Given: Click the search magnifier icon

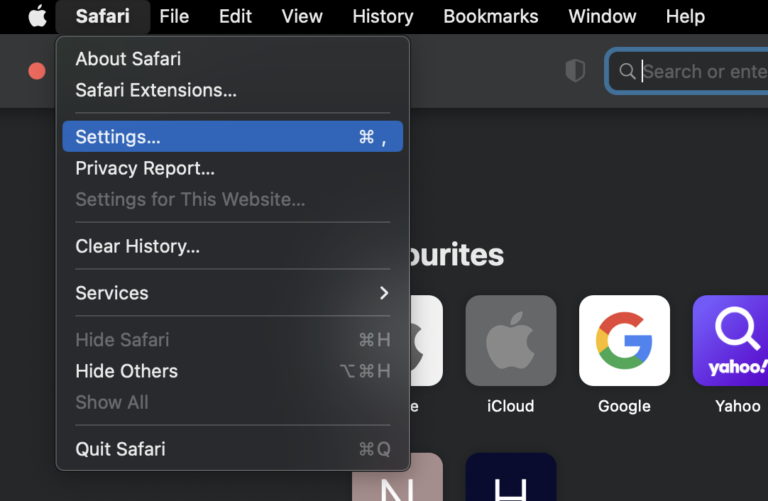Looking at the screenshot, I should coord(627,72).
